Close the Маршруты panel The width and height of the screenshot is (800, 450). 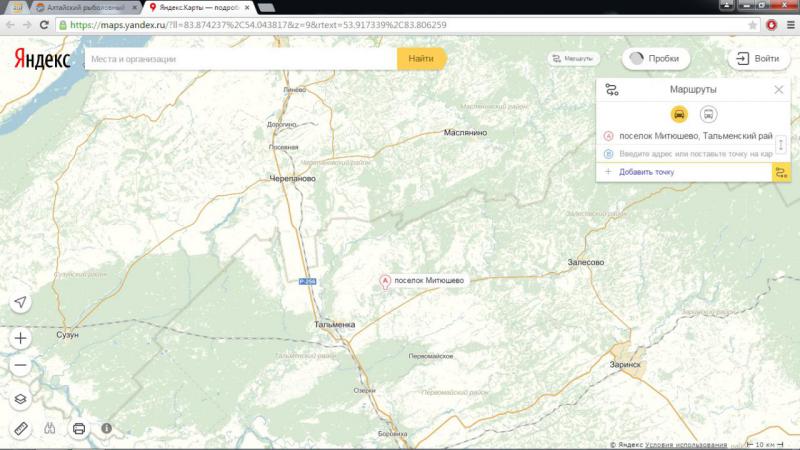point(779,90)
